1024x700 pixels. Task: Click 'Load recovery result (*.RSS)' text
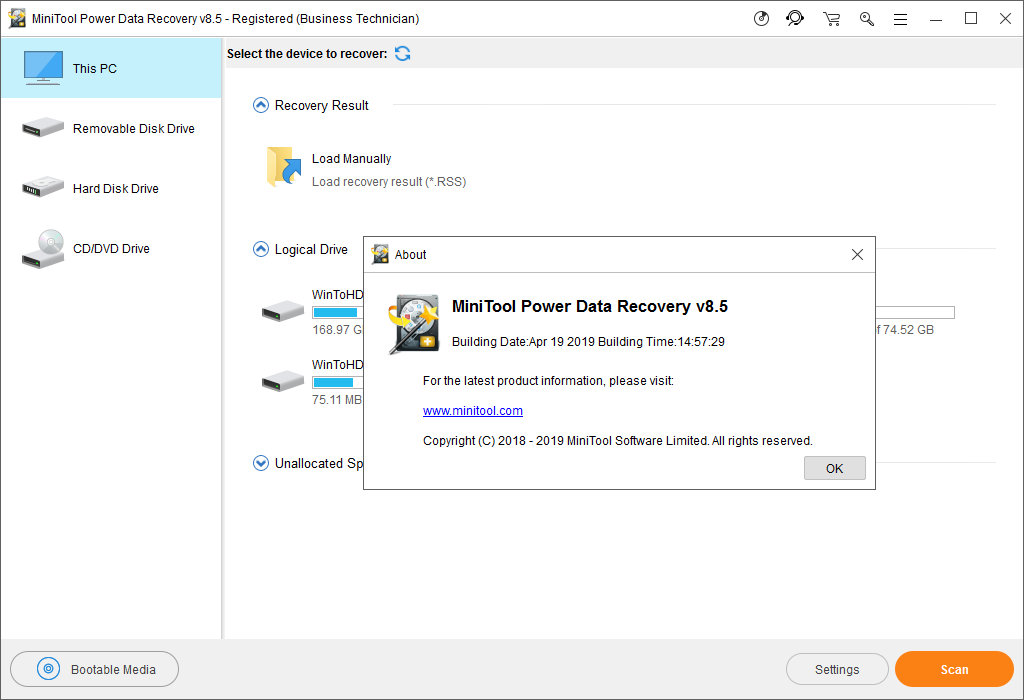coord(389,182)
